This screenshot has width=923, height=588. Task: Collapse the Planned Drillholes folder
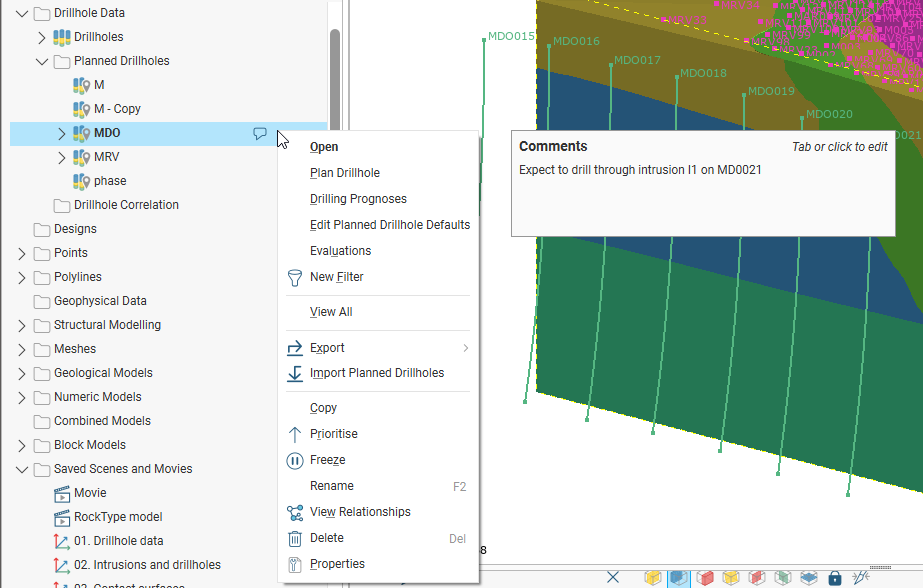click(x=41, y=61)
